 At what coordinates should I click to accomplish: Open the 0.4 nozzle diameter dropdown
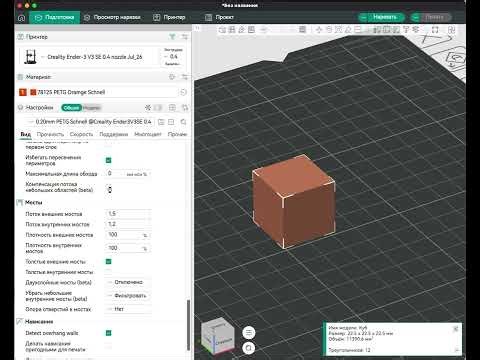[x=173, y=57]
